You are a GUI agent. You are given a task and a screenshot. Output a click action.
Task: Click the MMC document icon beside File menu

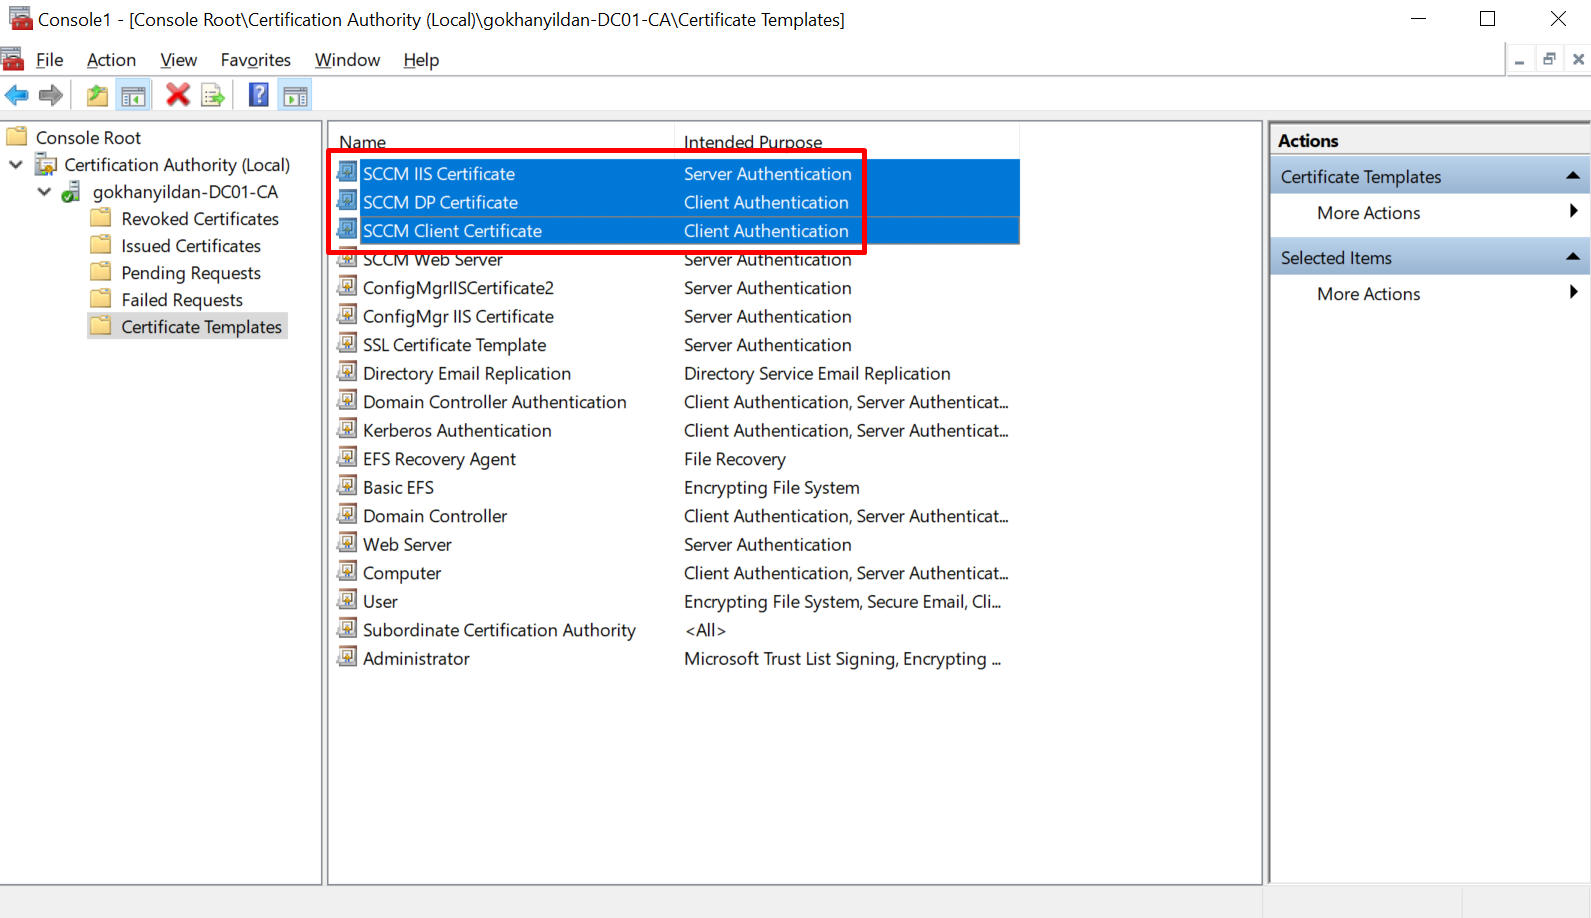click(x=13, y=59)
